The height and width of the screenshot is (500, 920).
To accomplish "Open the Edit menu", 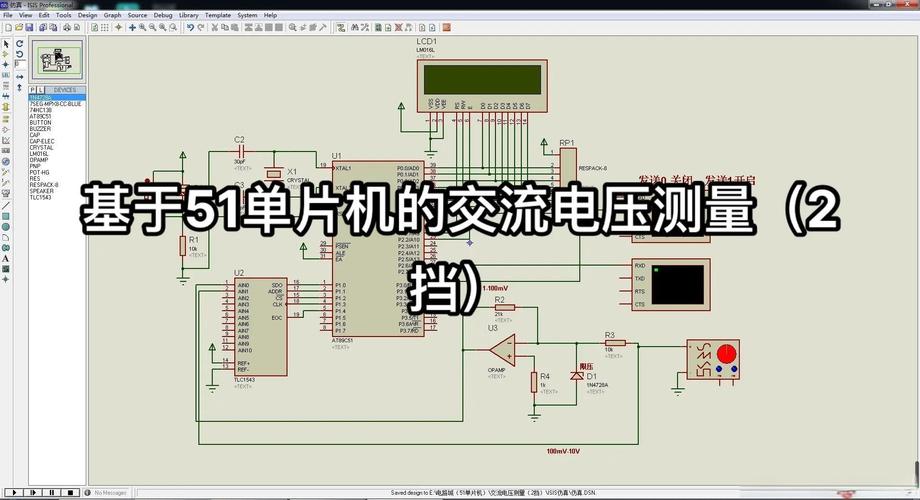I will tap(44, 15).
